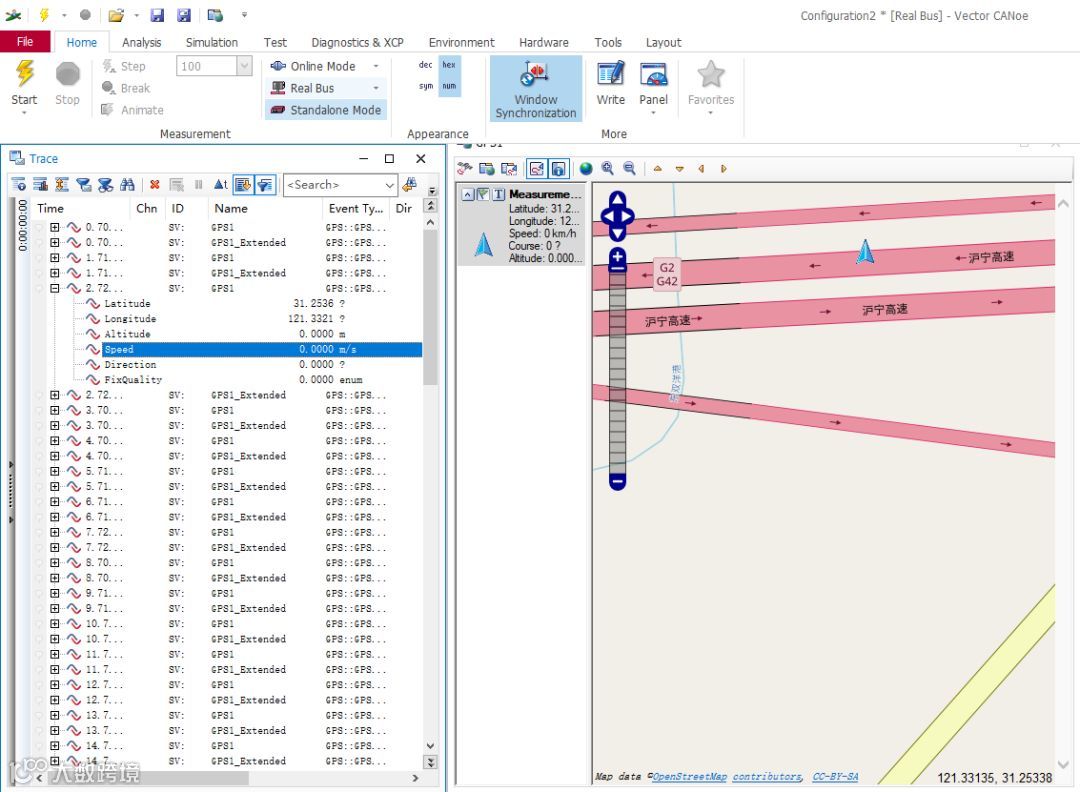1080x792 pixels.
Task: Open the File menu
Action: coord(25,42)
